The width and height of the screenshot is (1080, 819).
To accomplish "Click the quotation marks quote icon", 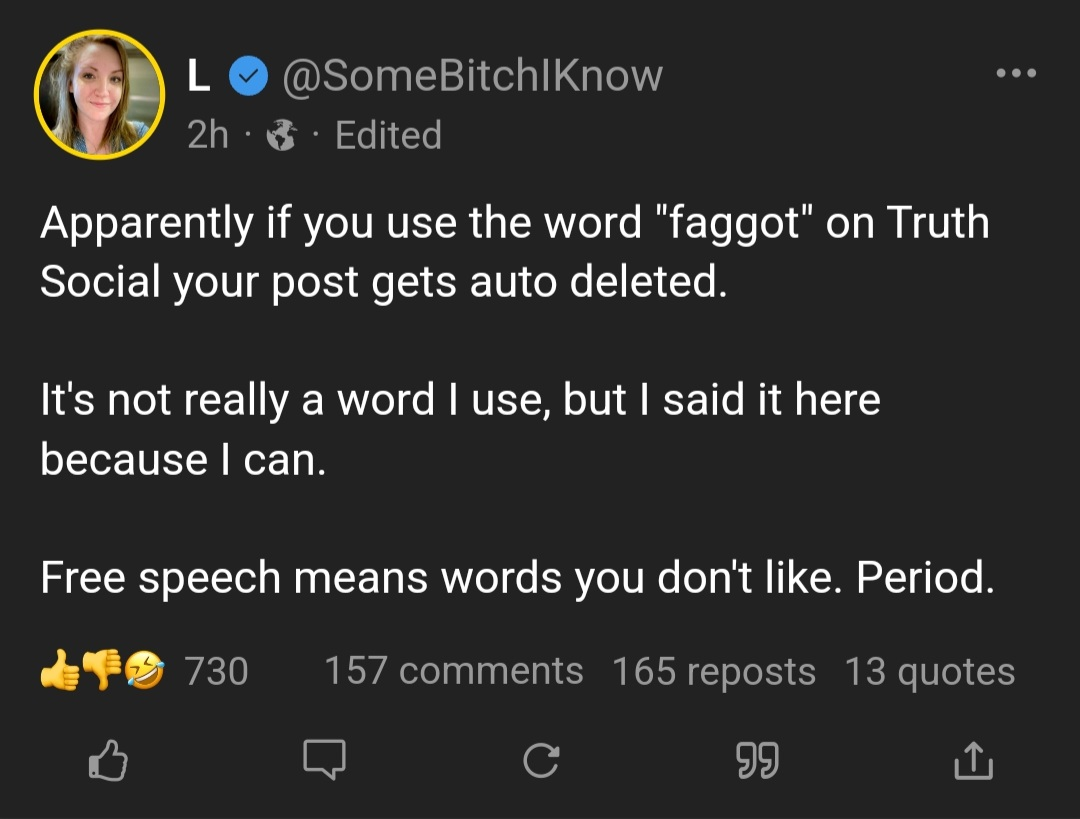I will coord(757,762).
